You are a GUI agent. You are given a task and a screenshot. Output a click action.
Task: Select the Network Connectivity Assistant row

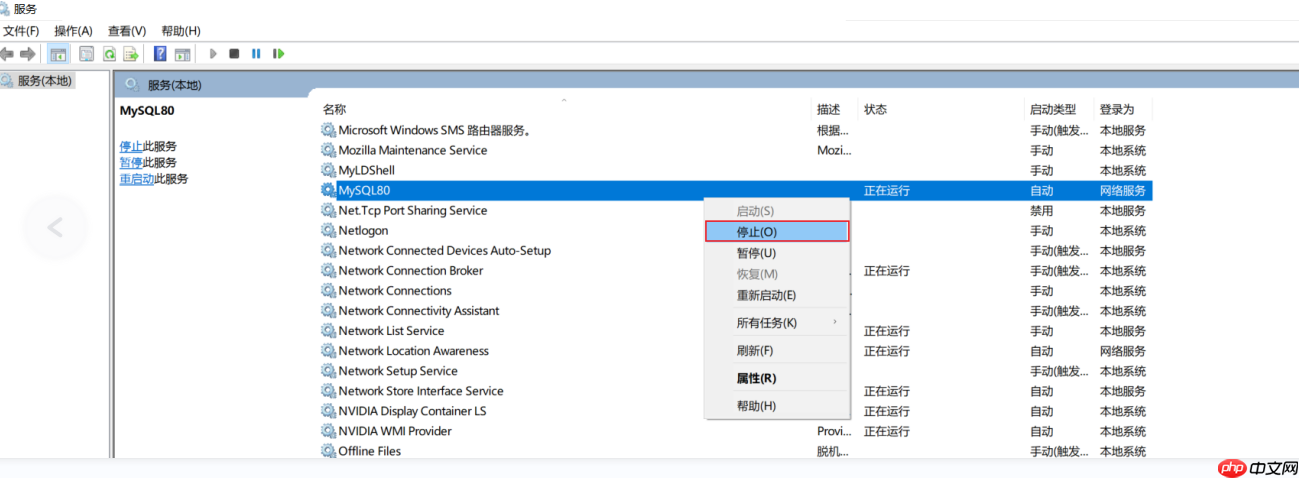[x=736, y=311]
